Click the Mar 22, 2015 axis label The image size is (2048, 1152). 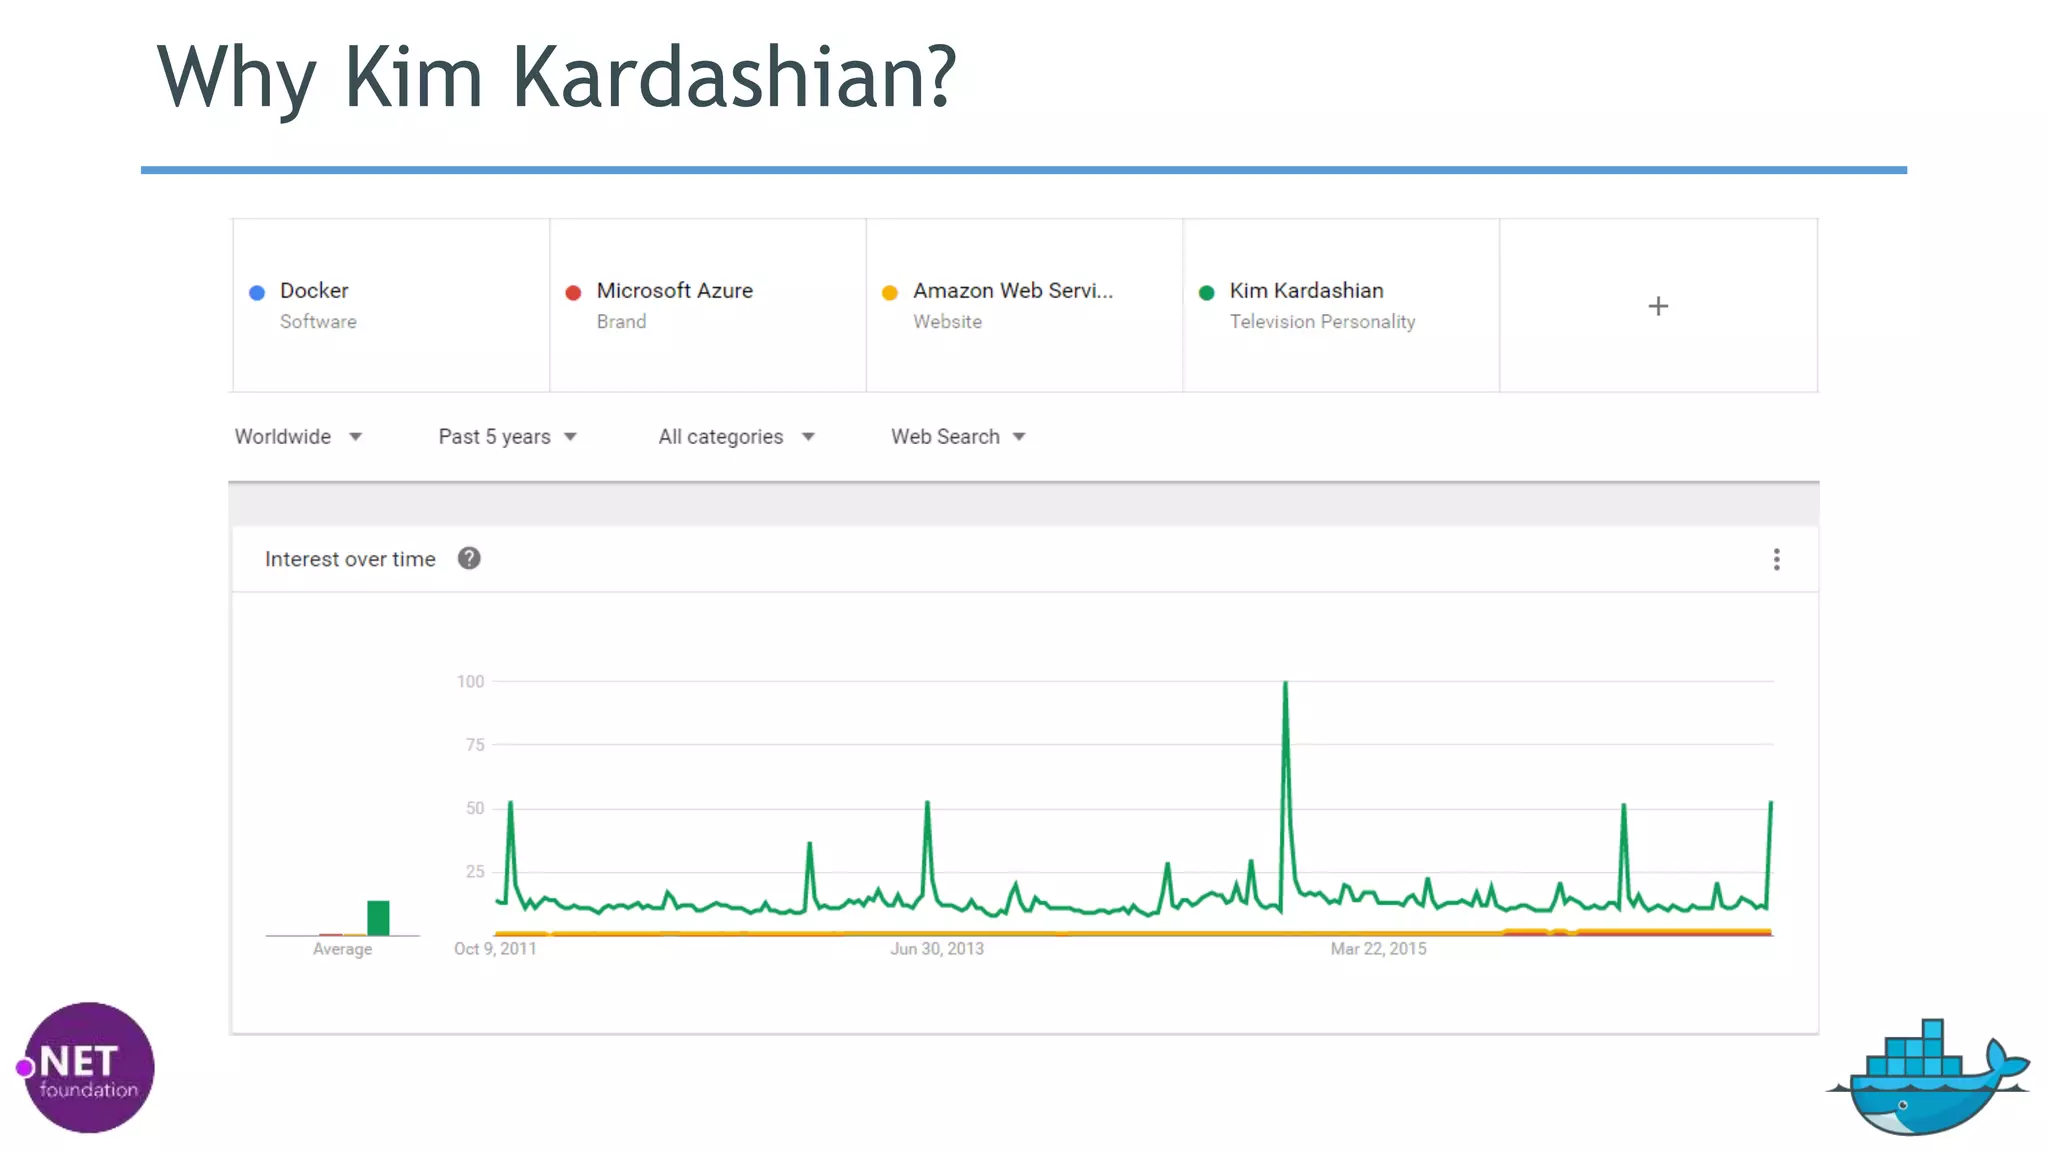pos(1378,948)
